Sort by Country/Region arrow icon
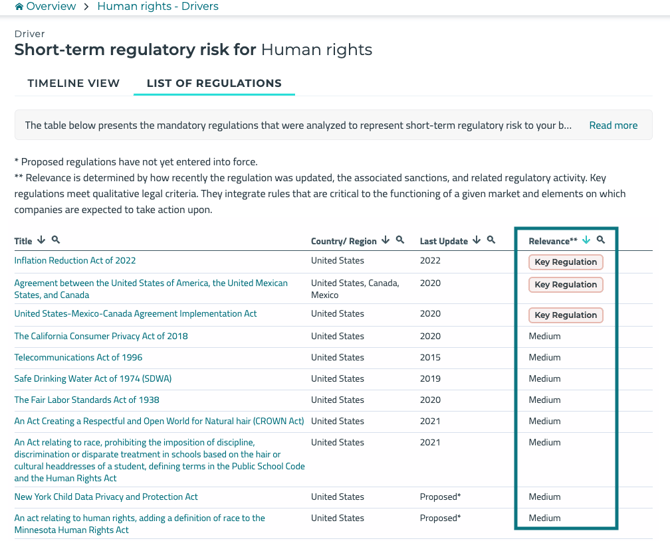This screenshot has height=541, width=670. (386, 240)
